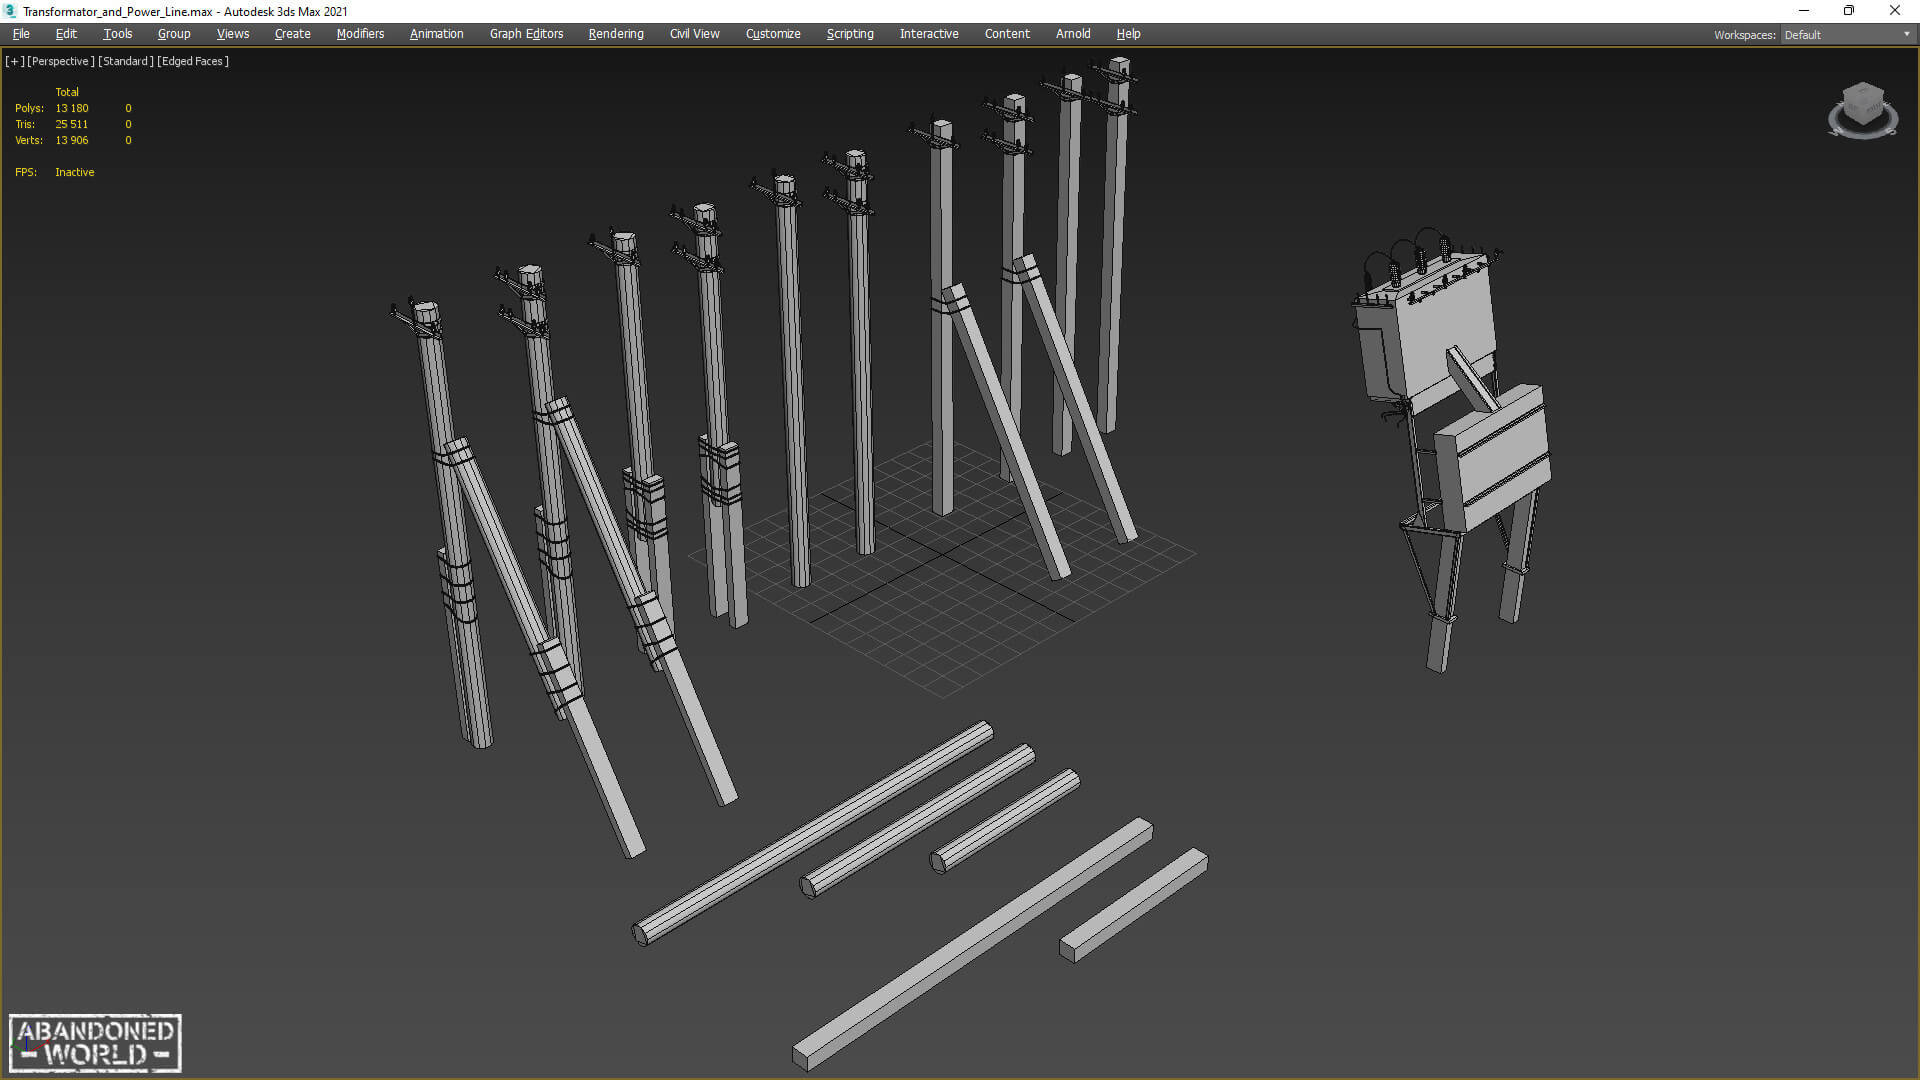Restore down the 3ds Max window
Image resolution: width=1920 pixels, height=1080 pixels.
point(1849,11)
